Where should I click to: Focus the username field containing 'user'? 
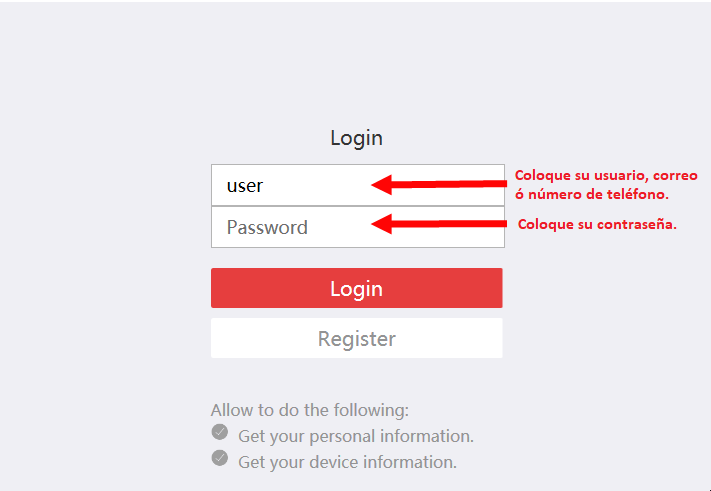(358, 185)
